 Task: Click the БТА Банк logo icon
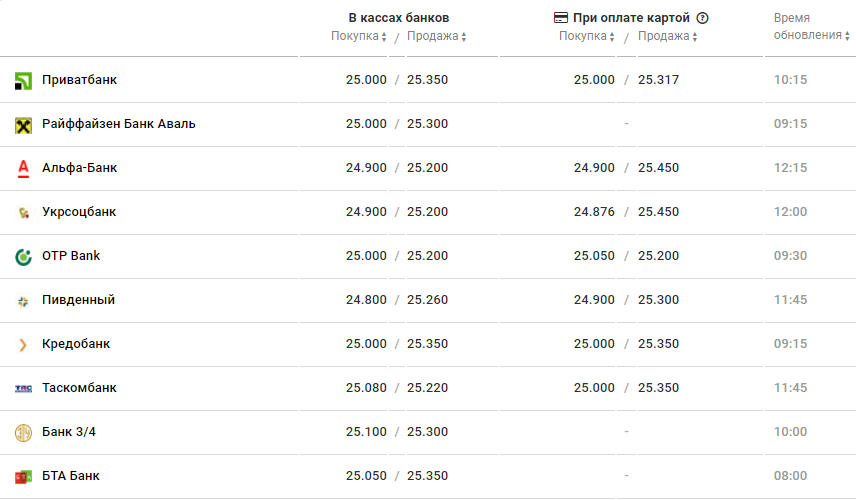click(24, 477)
